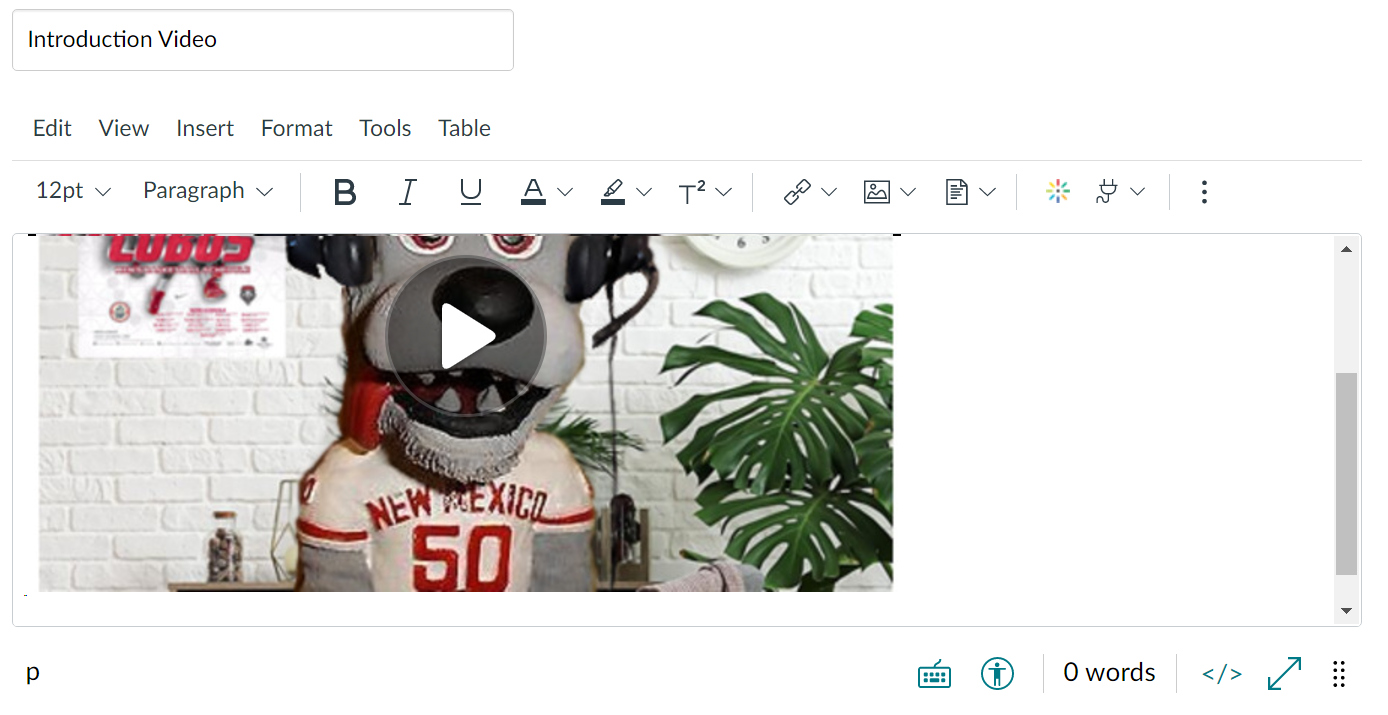Open the 12pt font size dropdown
The width and height of the screenshot is (1388, 715).
pyautogui.click(x=73, y=191)
